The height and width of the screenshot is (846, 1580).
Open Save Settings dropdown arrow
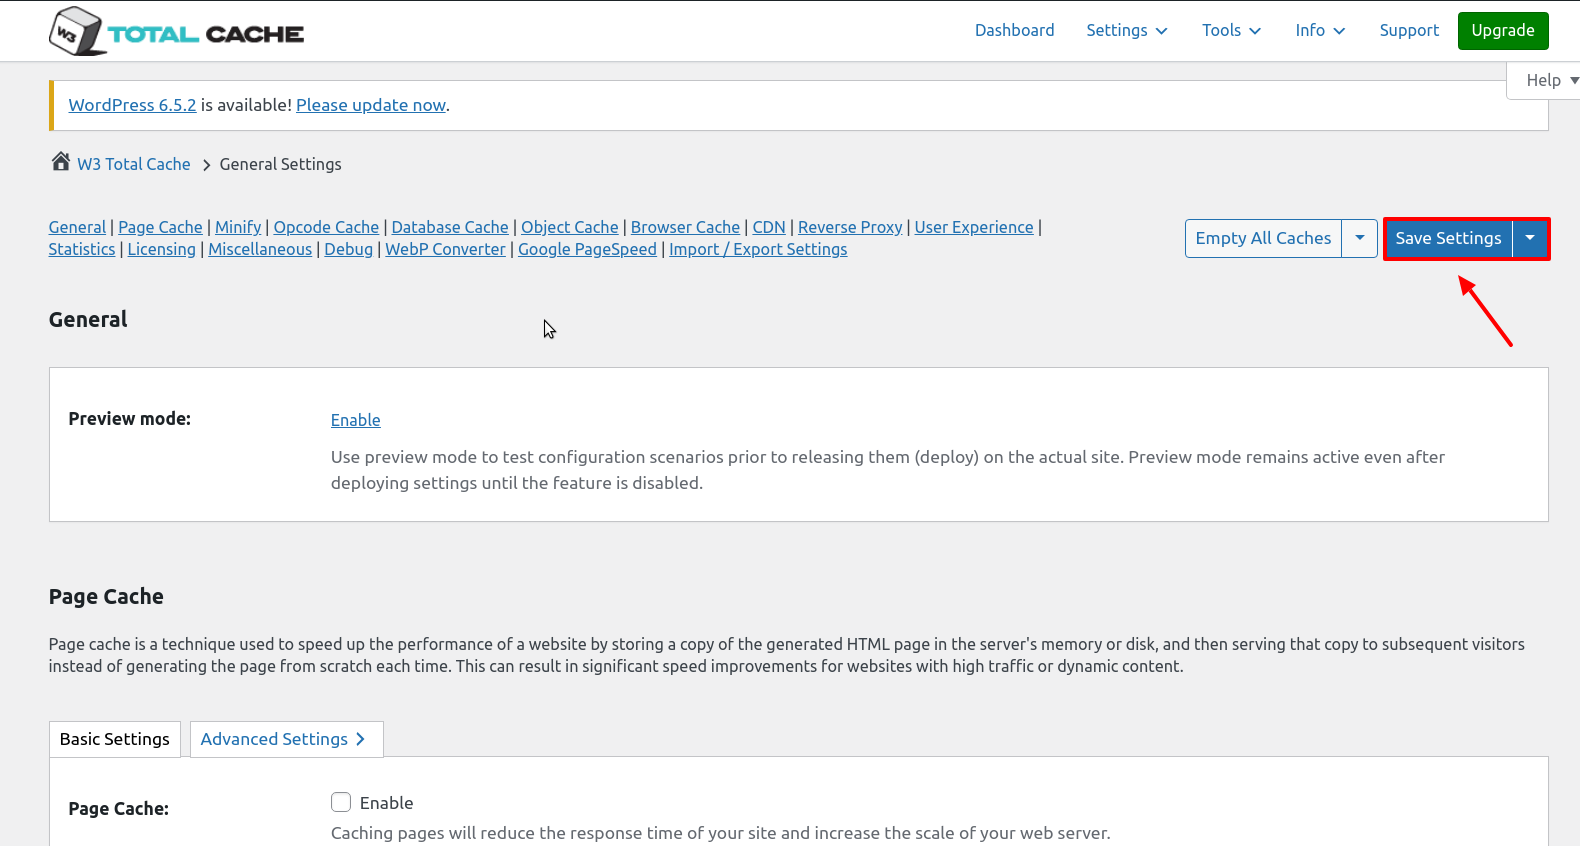[1530, 238]
